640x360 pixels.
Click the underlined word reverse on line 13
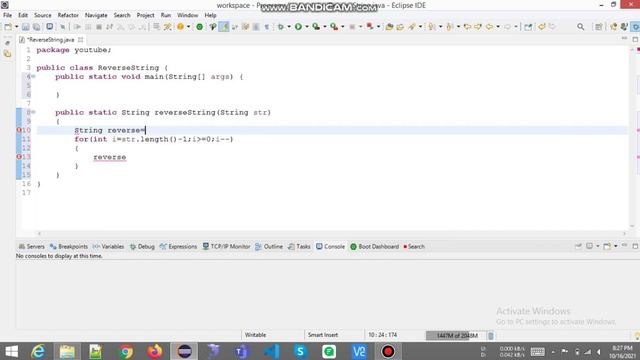[109, 157]
